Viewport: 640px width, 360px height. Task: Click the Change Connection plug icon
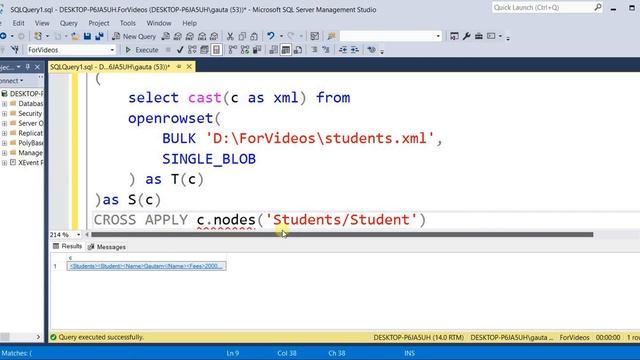click(x=15, y=50)
